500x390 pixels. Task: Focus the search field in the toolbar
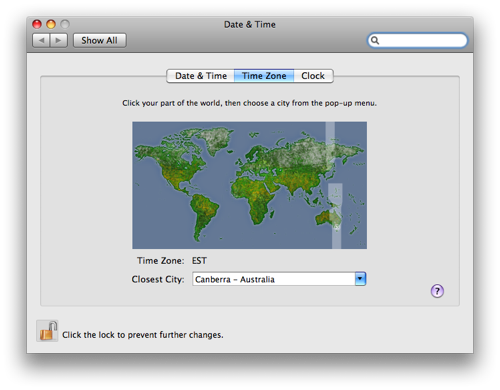click(x=417, y=40)
